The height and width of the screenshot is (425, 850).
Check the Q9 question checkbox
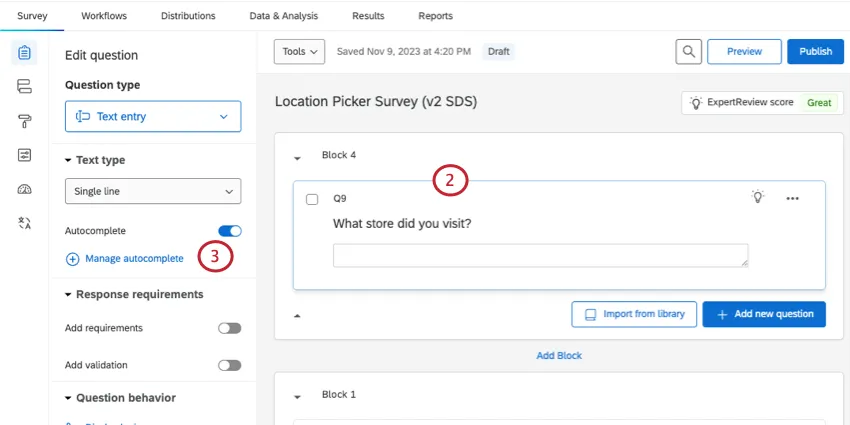[312, 199]
